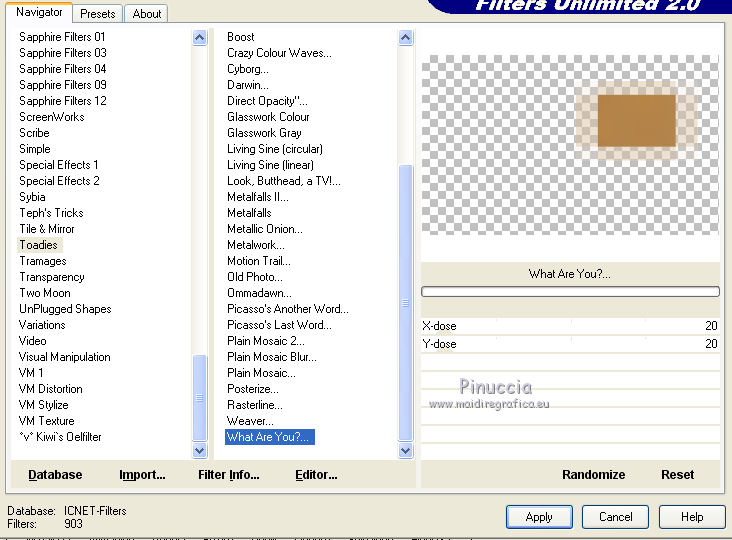This screenshot has width=732, height=540.
Task: Select Tile & Mirror category
Action: coord(47,229)
